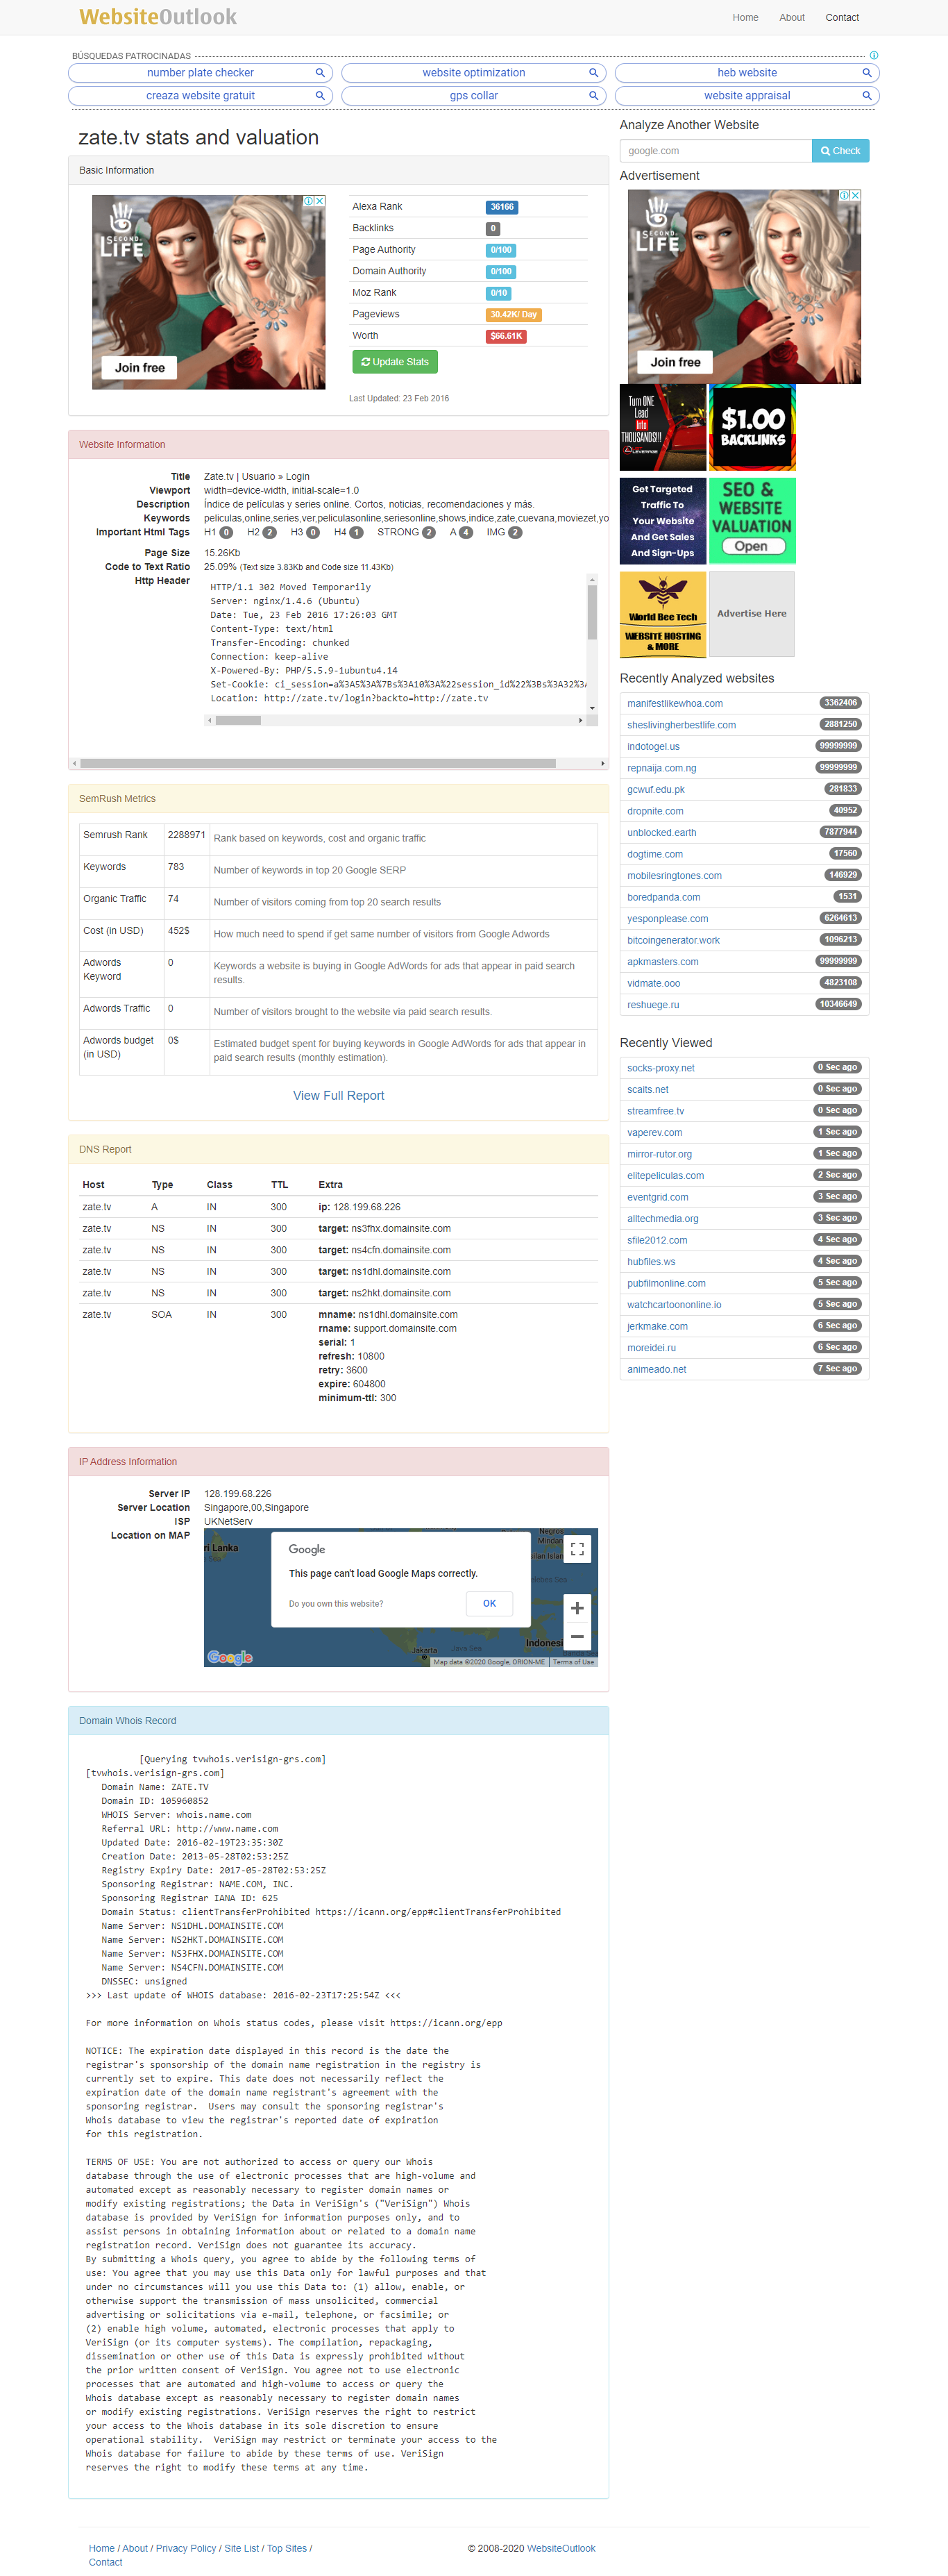Open the Get Targeted Traffic ad
Screen dimensions: 948x2576
[663, 521]
